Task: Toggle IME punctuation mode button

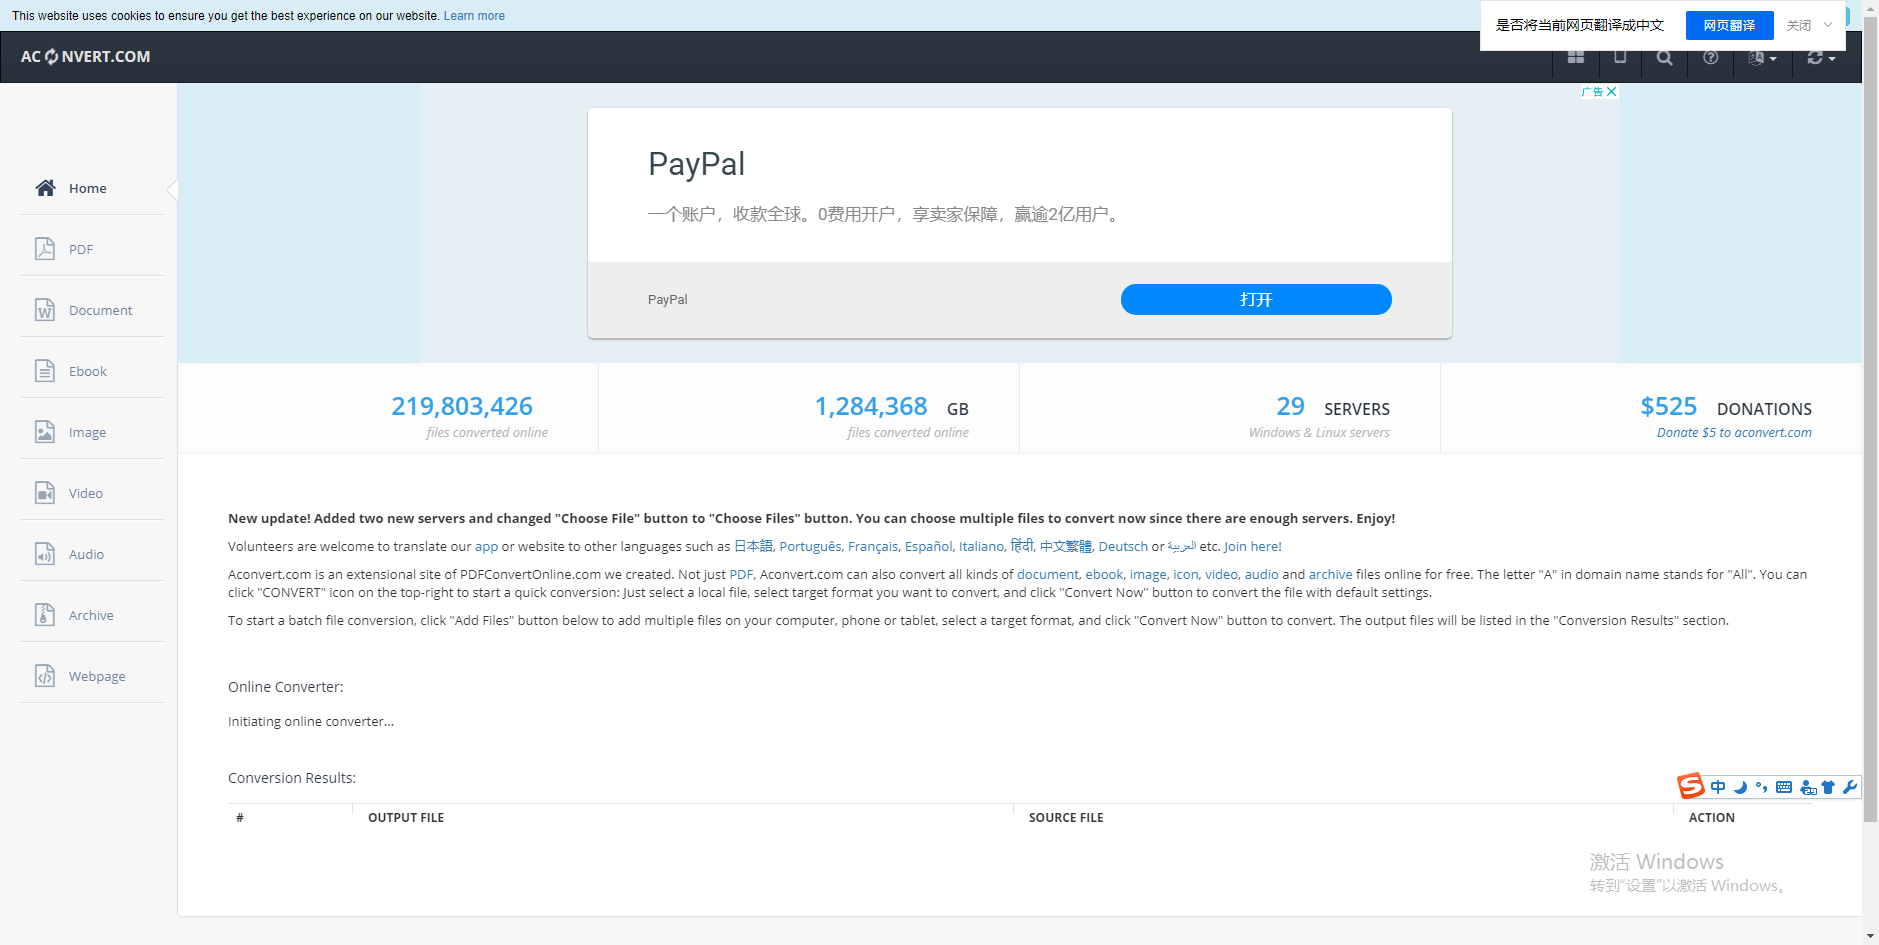Action: [x=1761, y=787]
